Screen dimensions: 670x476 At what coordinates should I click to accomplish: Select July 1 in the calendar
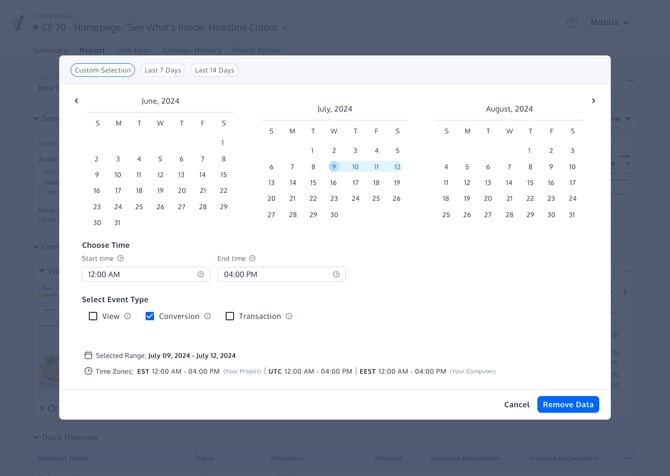click(x=312, y=150)
